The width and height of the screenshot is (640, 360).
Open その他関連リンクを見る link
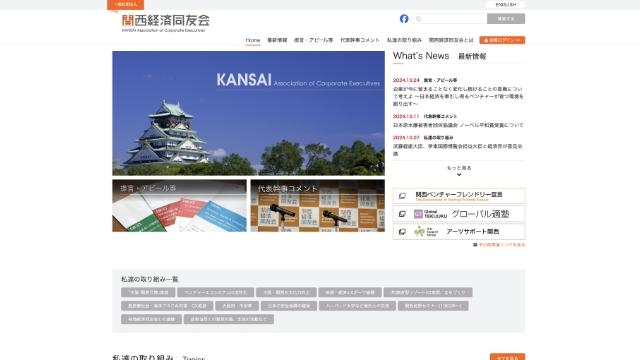coord(499,245)
